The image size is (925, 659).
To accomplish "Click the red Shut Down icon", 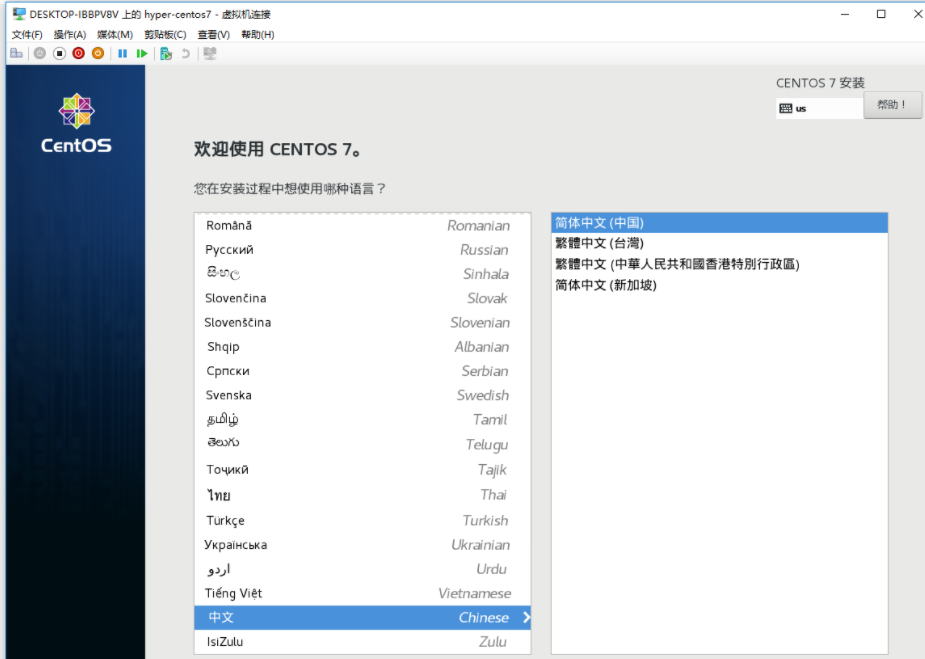I will [x=78, y=54].
